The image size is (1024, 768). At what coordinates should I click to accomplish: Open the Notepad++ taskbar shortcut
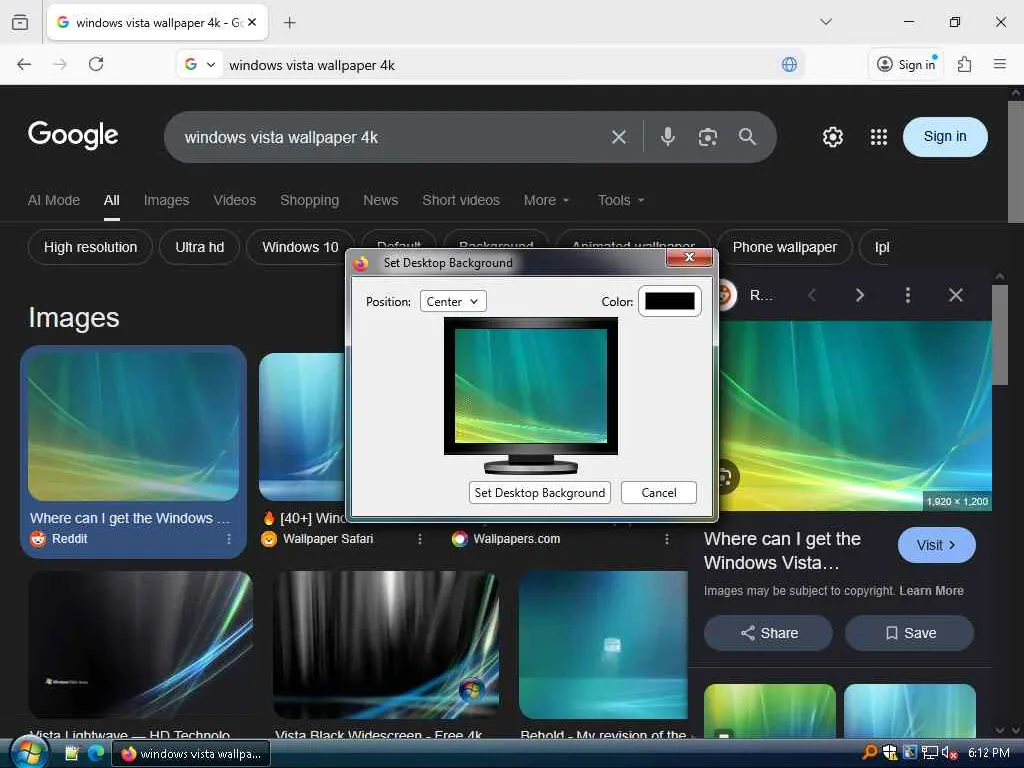72,753
